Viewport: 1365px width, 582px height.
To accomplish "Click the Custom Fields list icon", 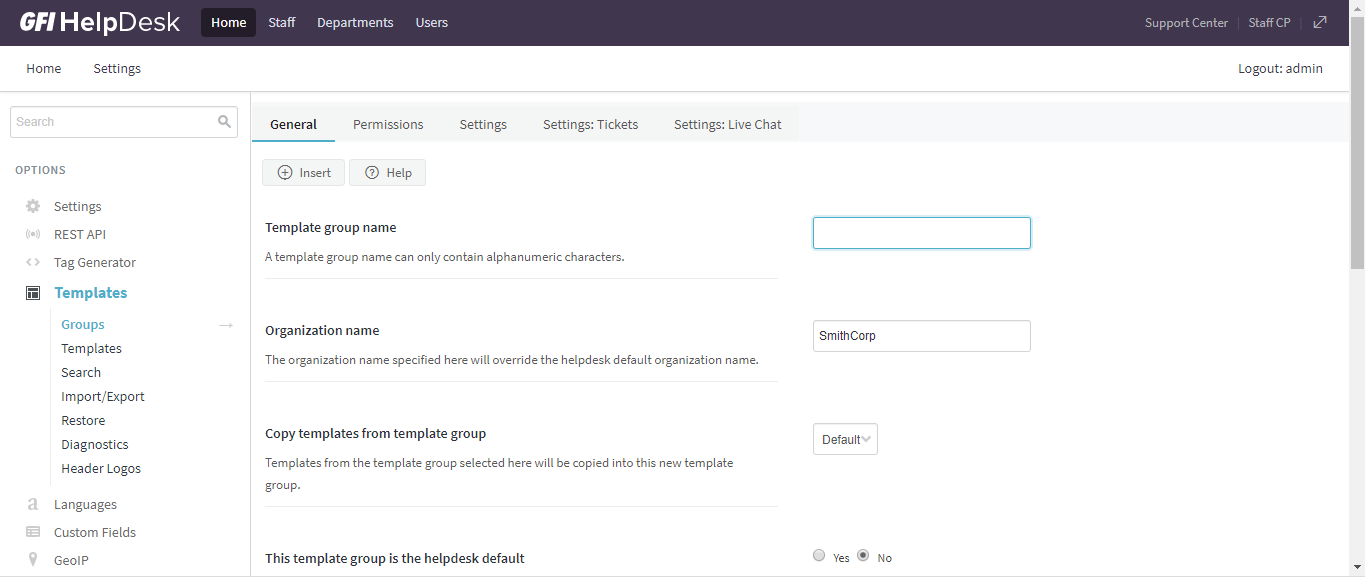I will coord(33,532).
